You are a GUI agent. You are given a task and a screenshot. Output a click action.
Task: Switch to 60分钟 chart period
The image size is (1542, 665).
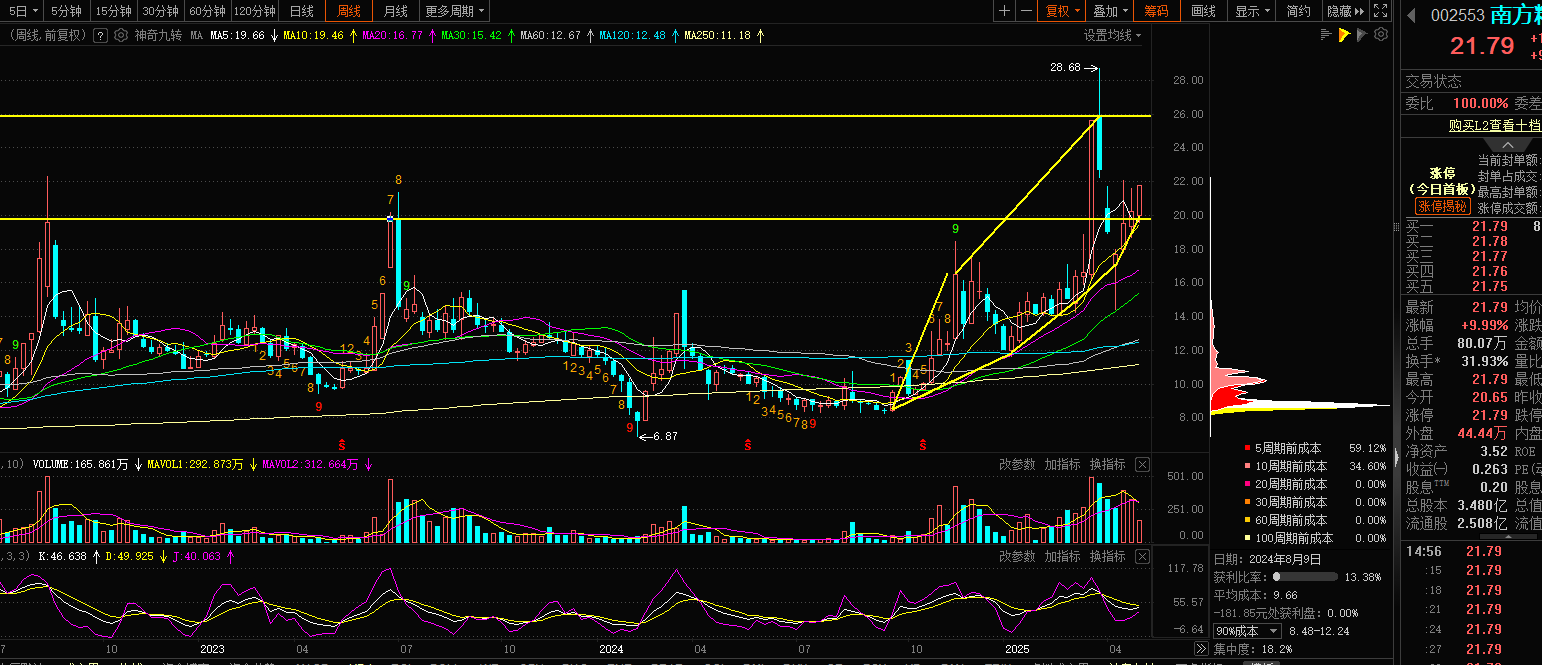coord(207,11)
